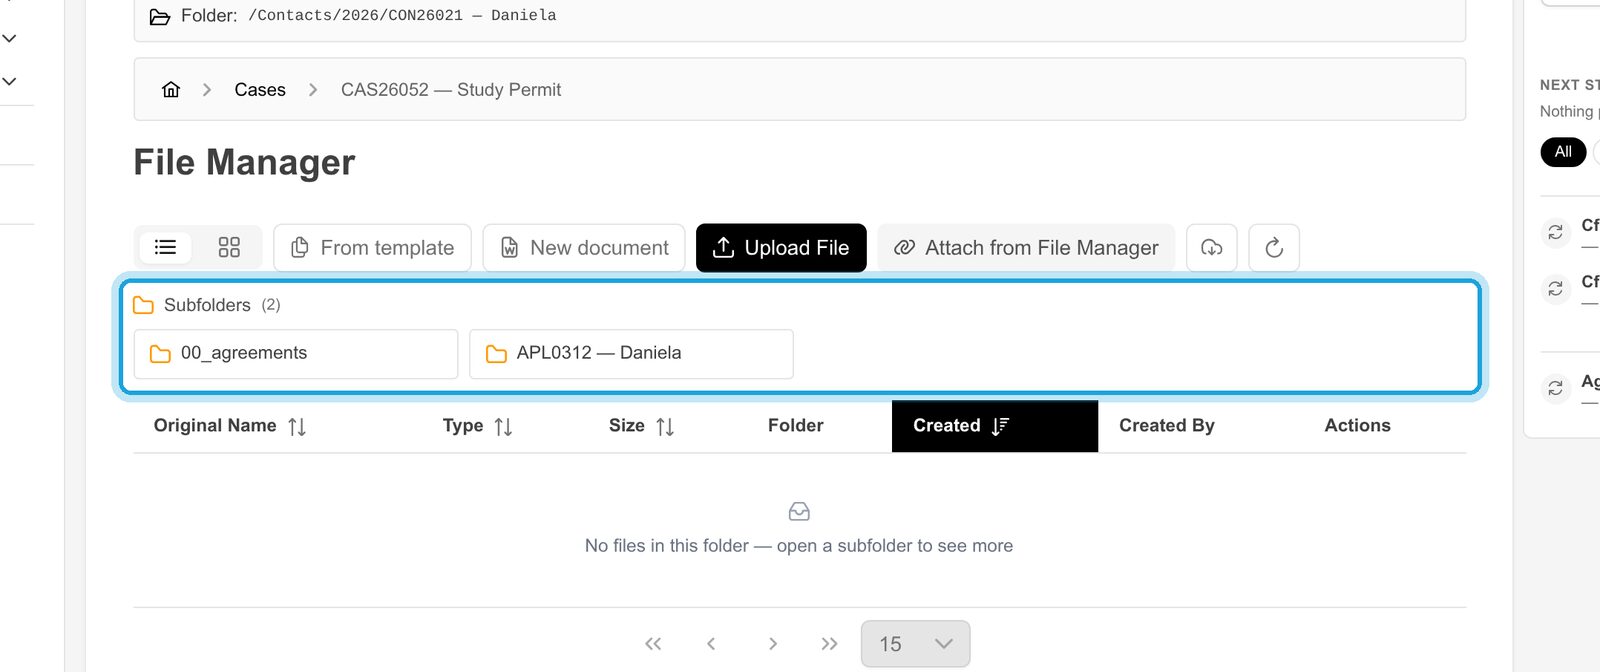Click New document button
This screenshot has height=672, width=1600.
point(584,248)
